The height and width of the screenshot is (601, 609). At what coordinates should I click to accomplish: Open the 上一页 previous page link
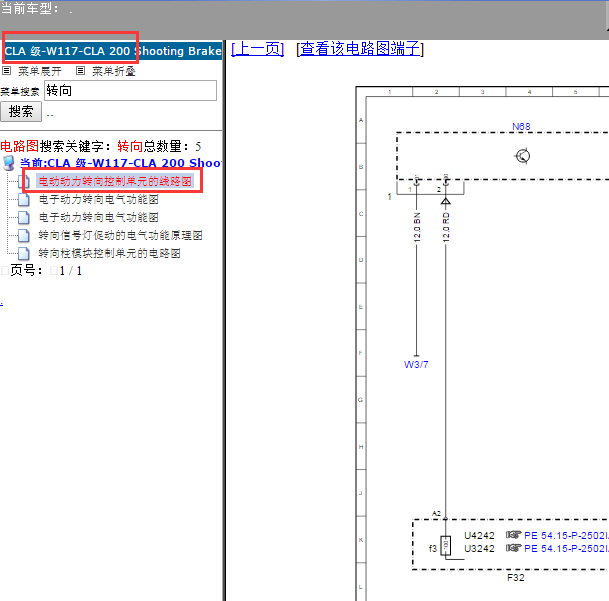tap(258, 49)
